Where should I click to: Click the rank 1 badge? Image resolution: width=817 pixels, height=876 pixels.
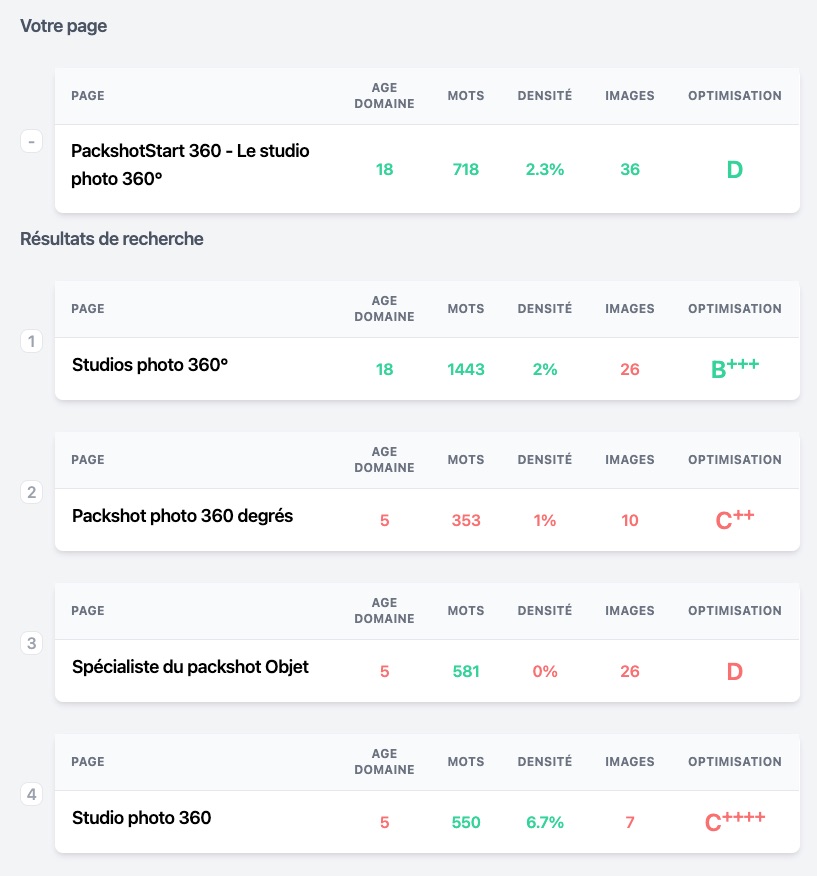click(32, 342)
